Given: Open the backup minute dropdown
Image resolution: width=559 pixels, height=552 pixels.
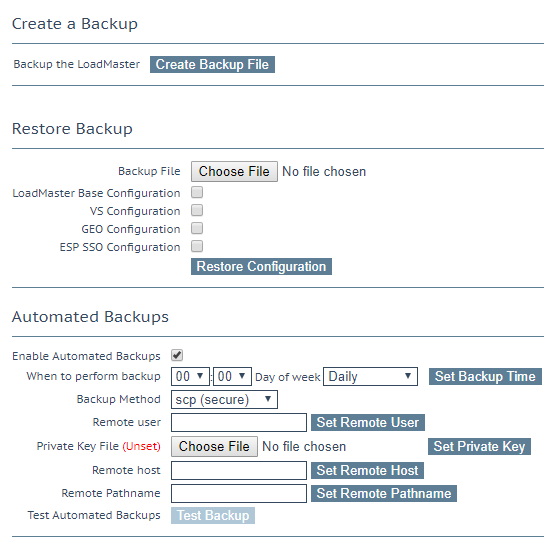Looking at the screenshot, I should click(x=232, y=377).
